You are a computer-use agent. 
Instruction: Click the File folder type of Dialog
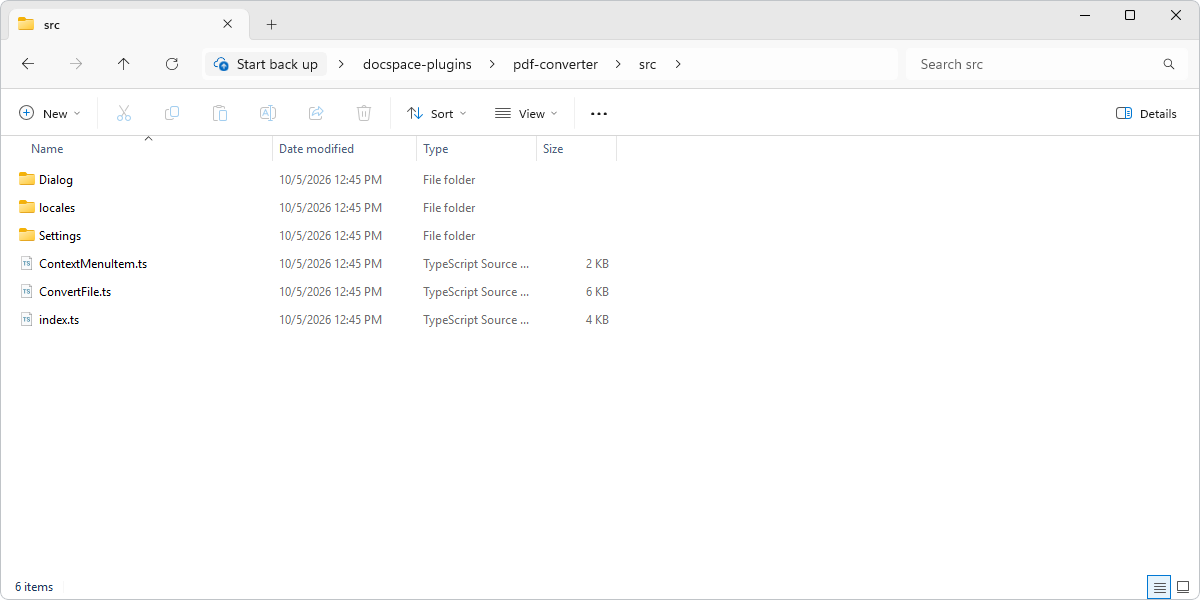(449, 180)
